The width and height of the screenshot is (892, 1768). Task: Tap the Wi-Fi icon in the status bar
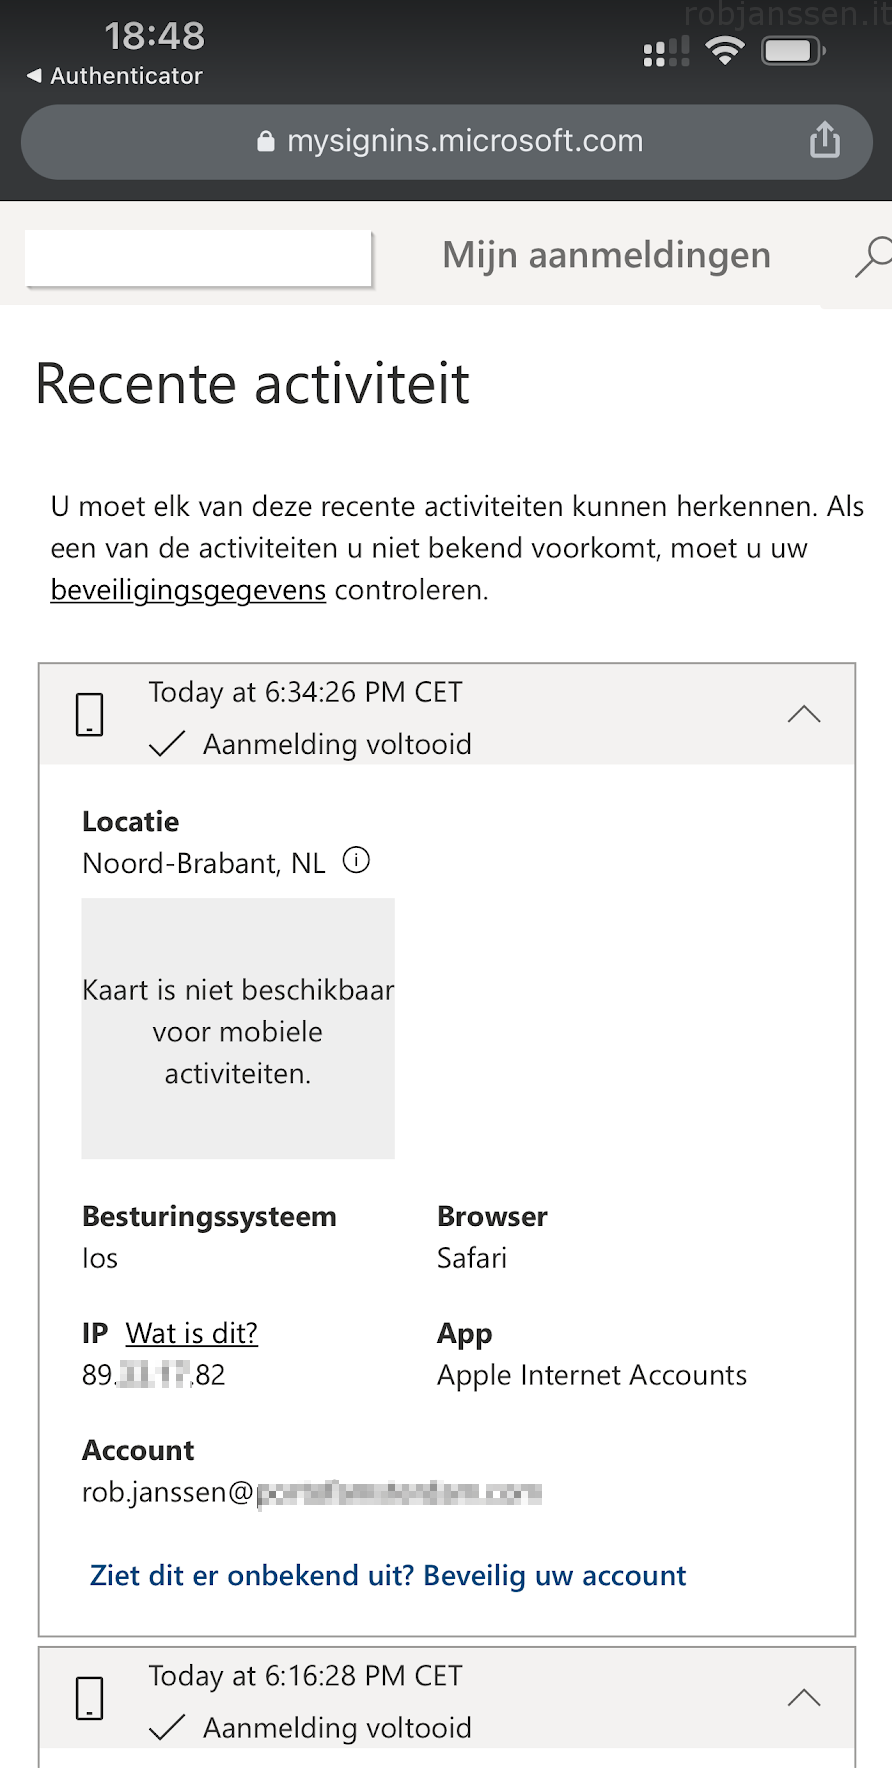724,50
